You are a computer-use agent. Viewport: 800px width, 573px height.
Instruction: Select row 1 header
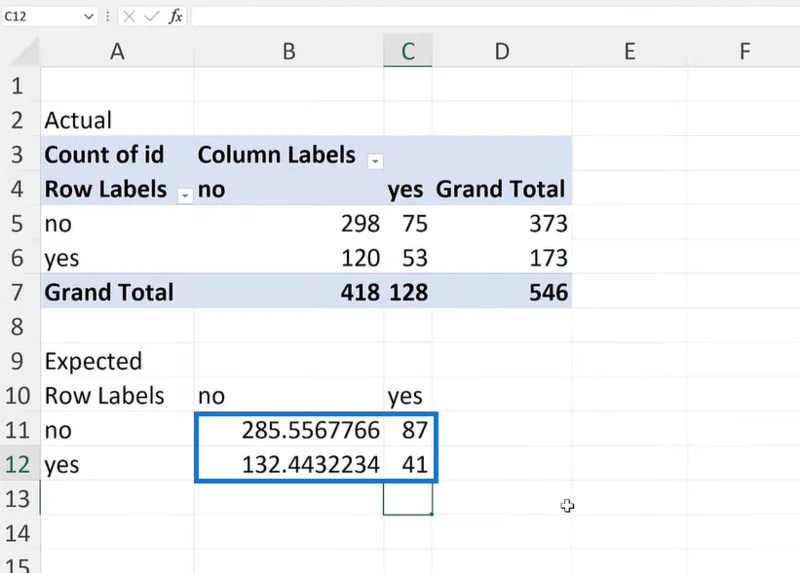pos(18,85)
